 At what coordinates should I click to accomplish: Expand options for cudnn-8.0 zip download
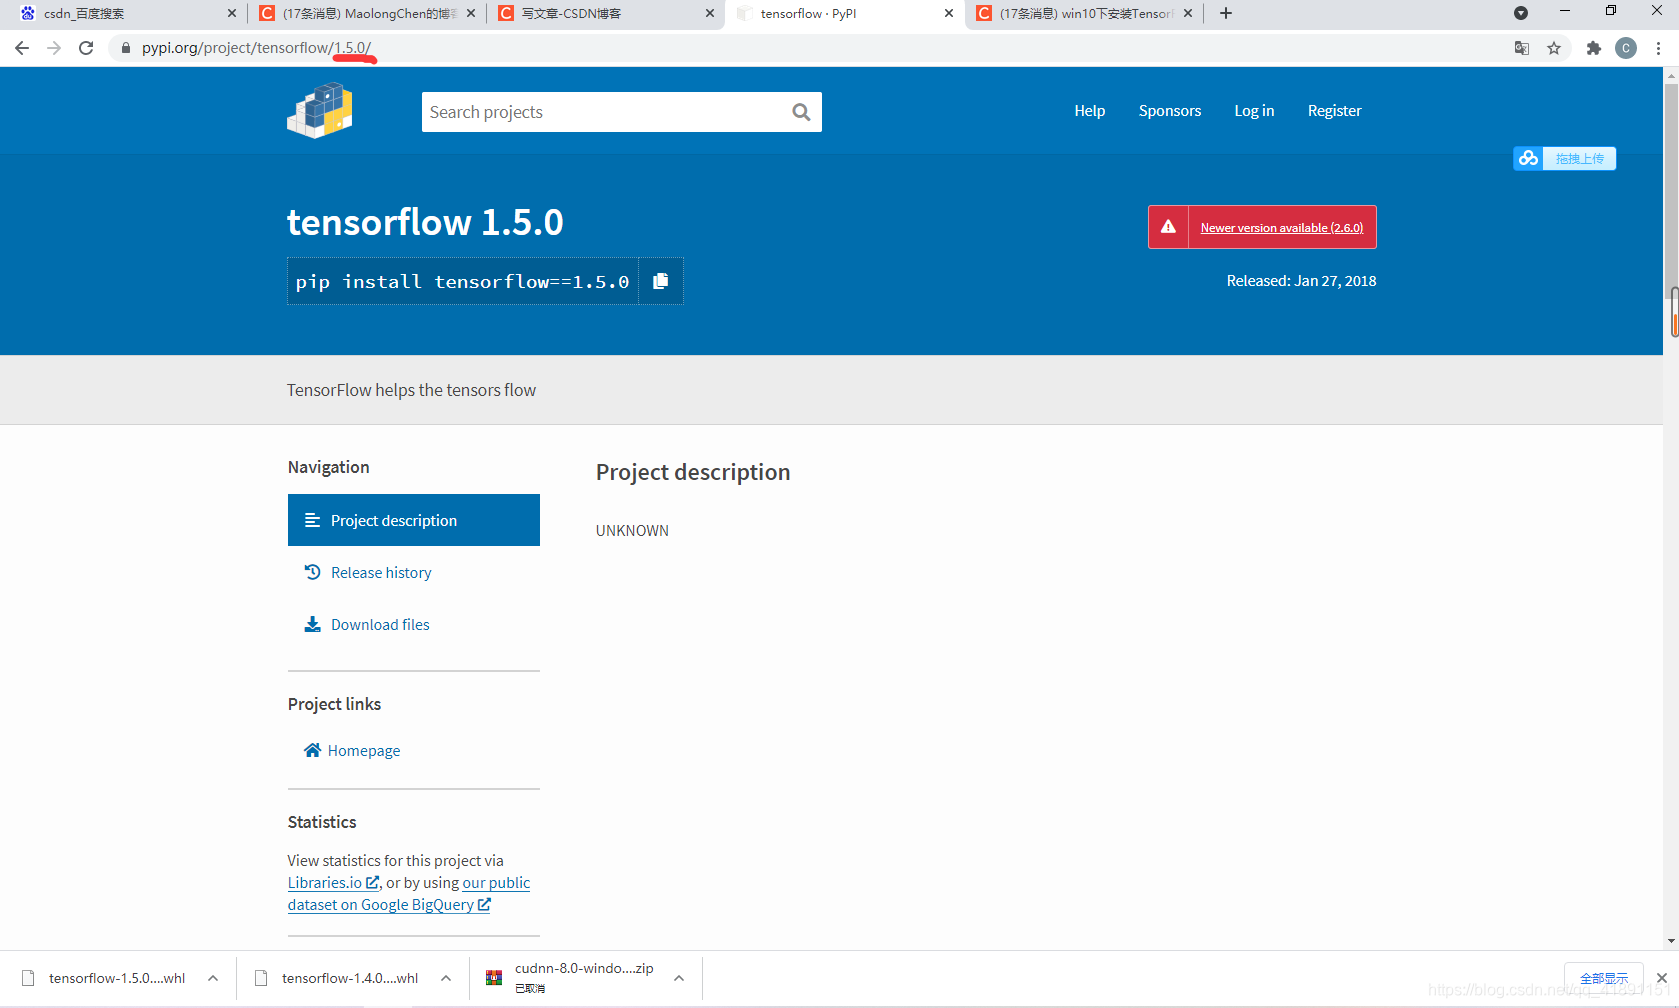click(x=679, y=978)
